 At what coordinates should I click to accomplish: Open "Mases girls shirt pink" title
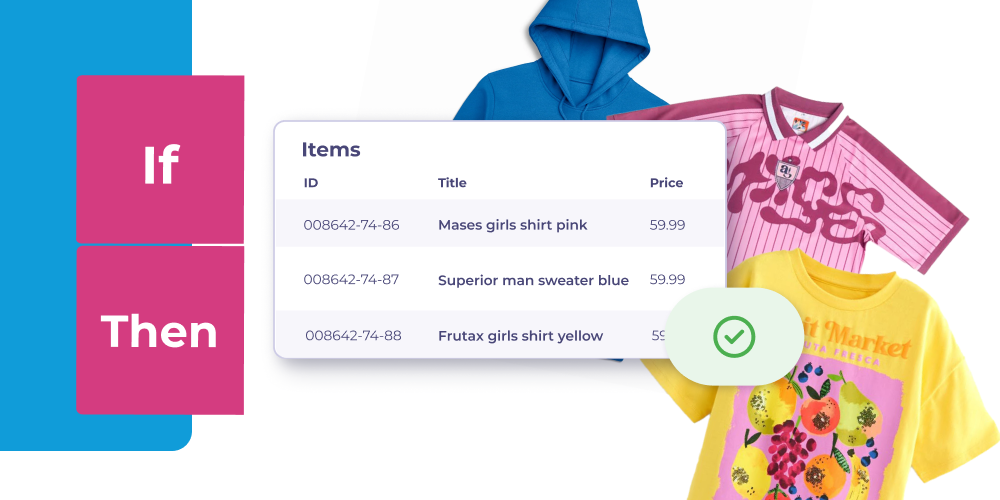[513, 225]
